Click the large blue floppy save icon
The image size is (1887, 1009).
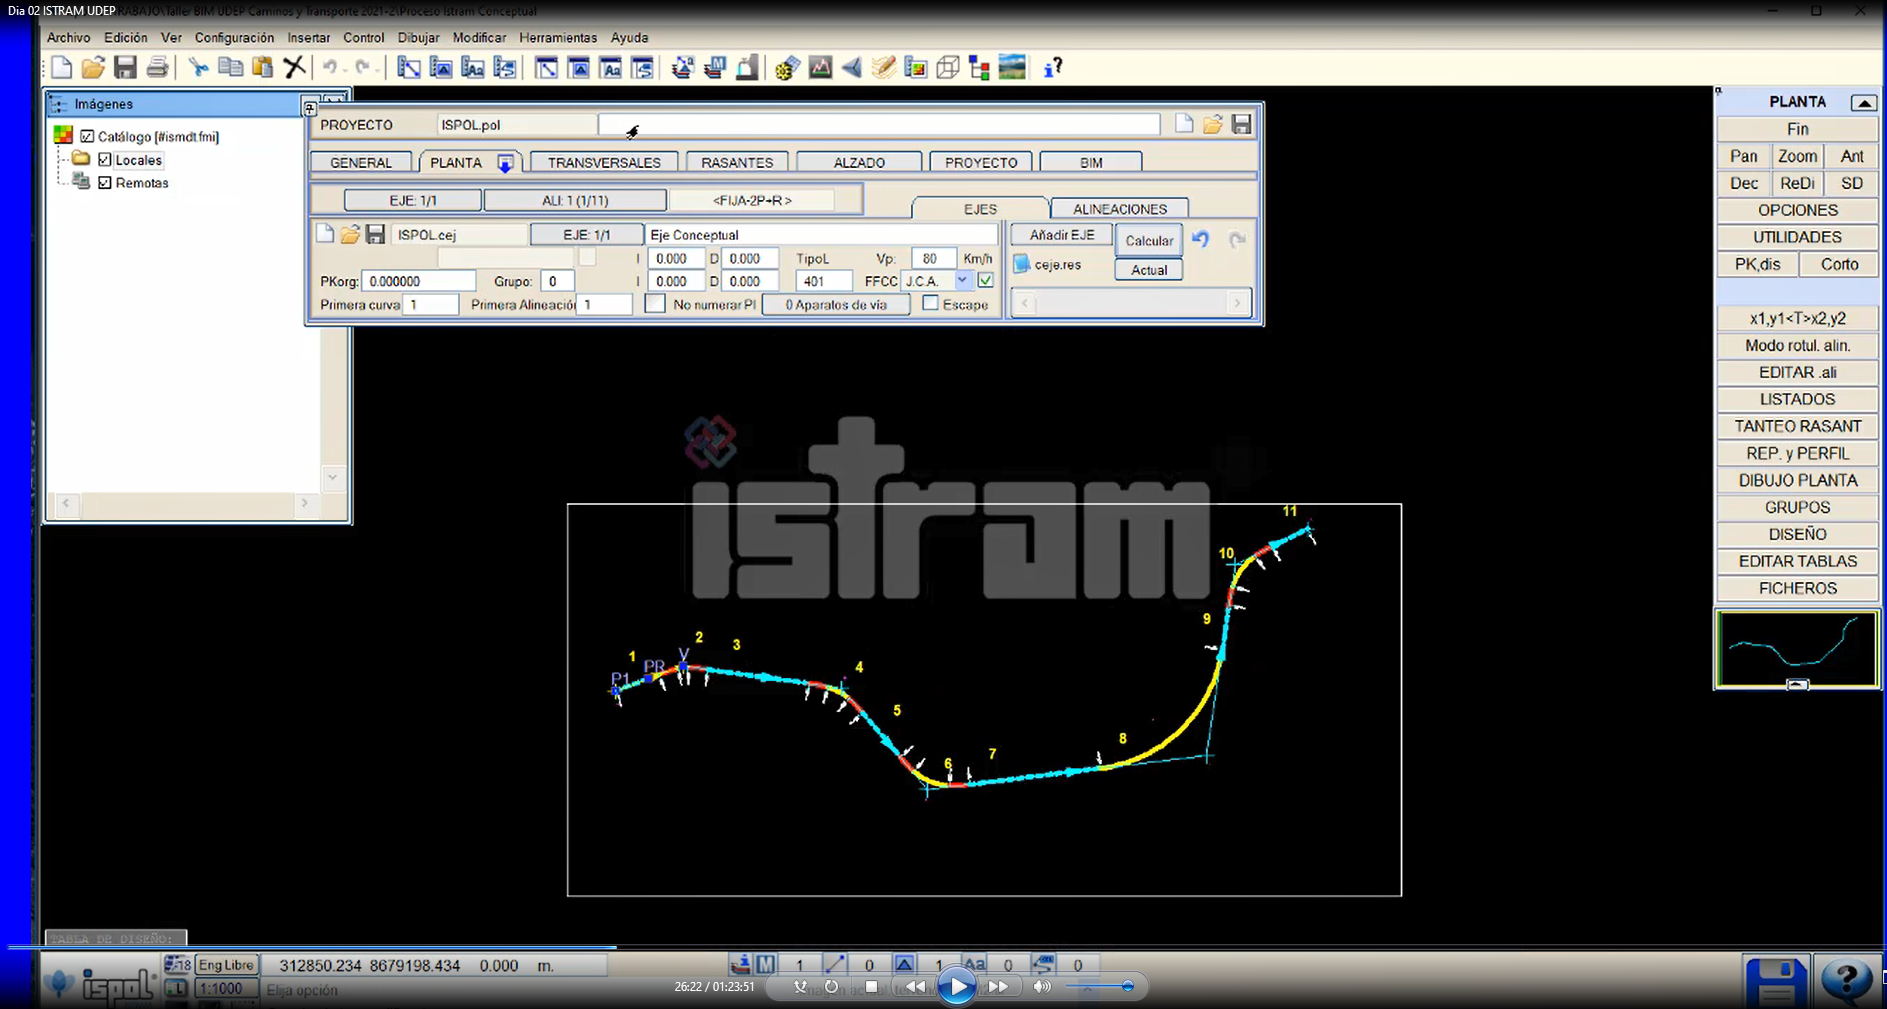click(x=1776, y=980)
